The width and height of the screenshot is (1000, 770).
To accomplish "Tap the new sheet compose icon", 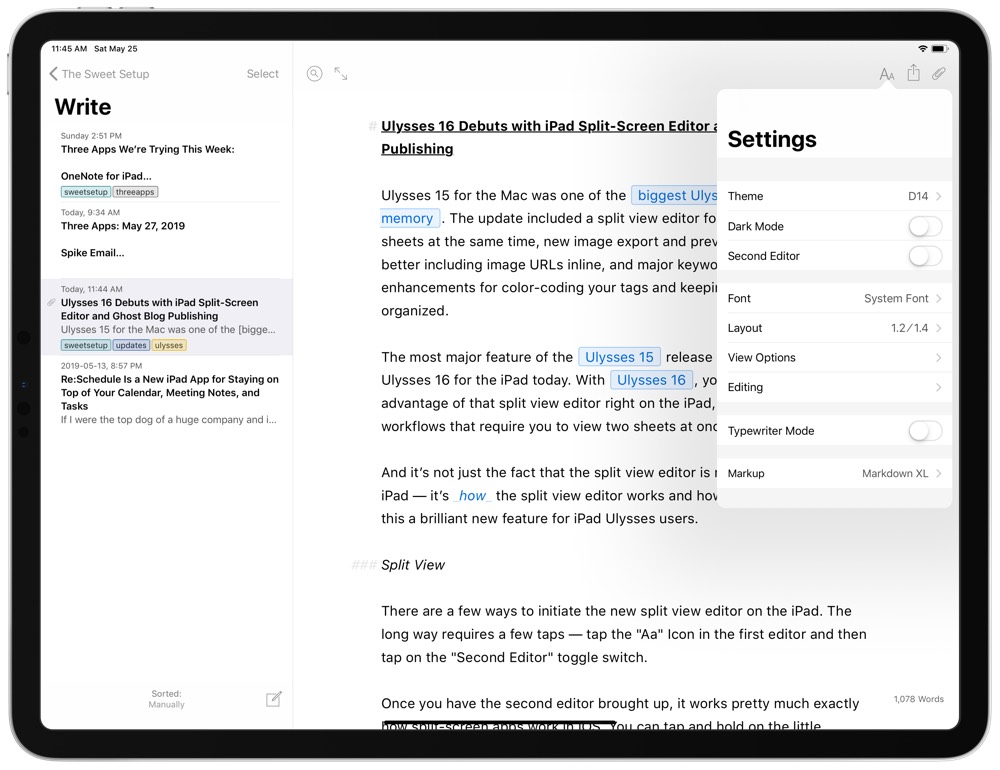I will [274, 699].
